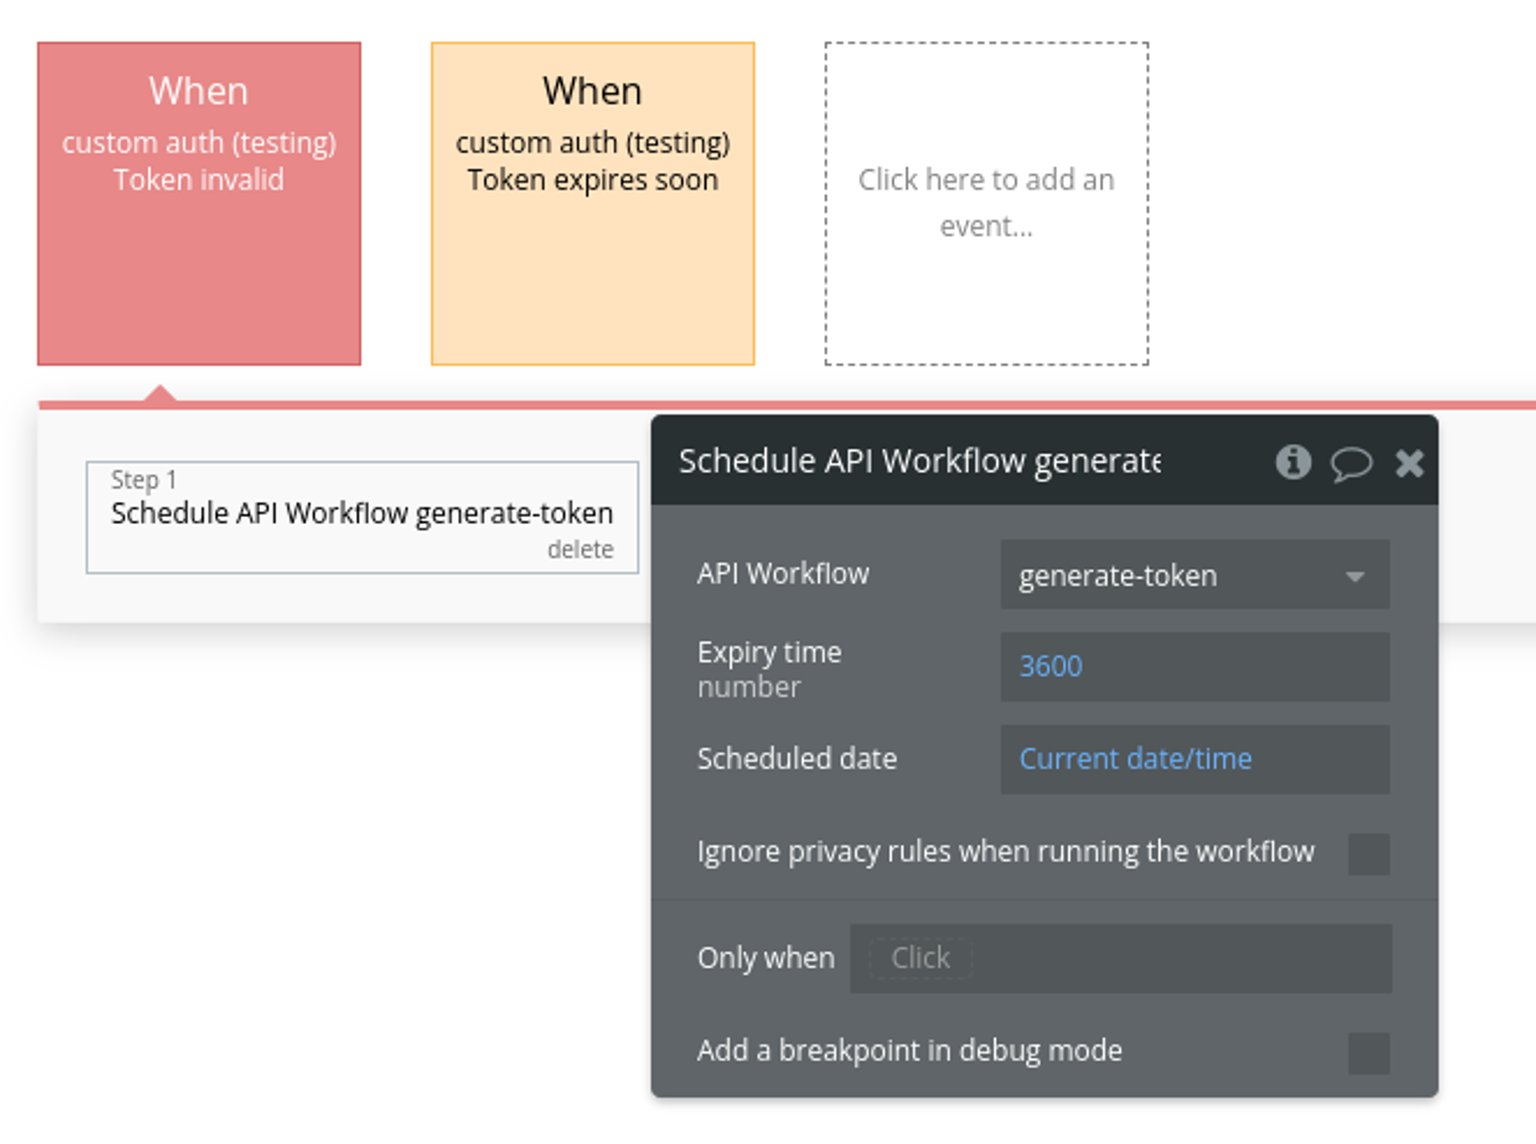Viewport: 1536px width, 1144px height.
Task: Click the Only when label
Action: coord(765,958)
